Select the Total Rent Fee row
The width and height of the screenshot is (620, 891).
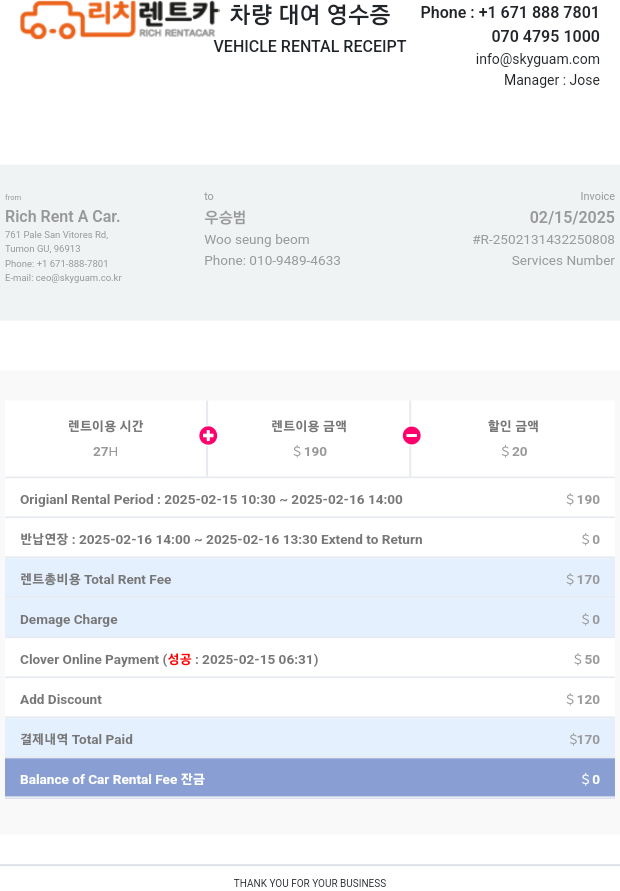click(310, 578)
